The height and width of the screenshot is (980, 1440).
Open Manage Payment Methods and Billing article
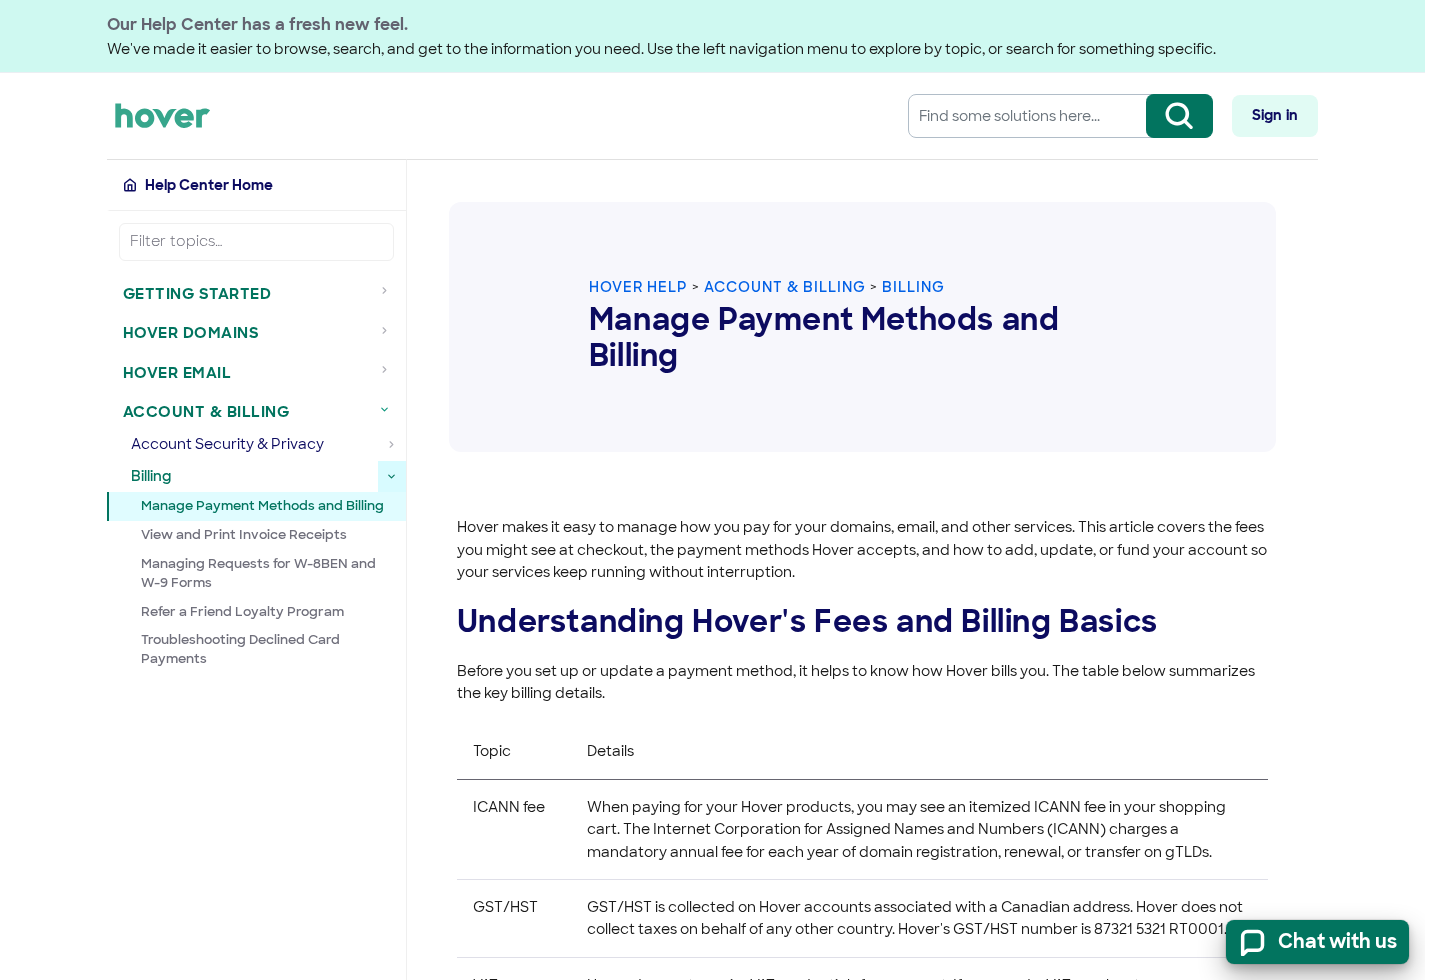point(262,506)
